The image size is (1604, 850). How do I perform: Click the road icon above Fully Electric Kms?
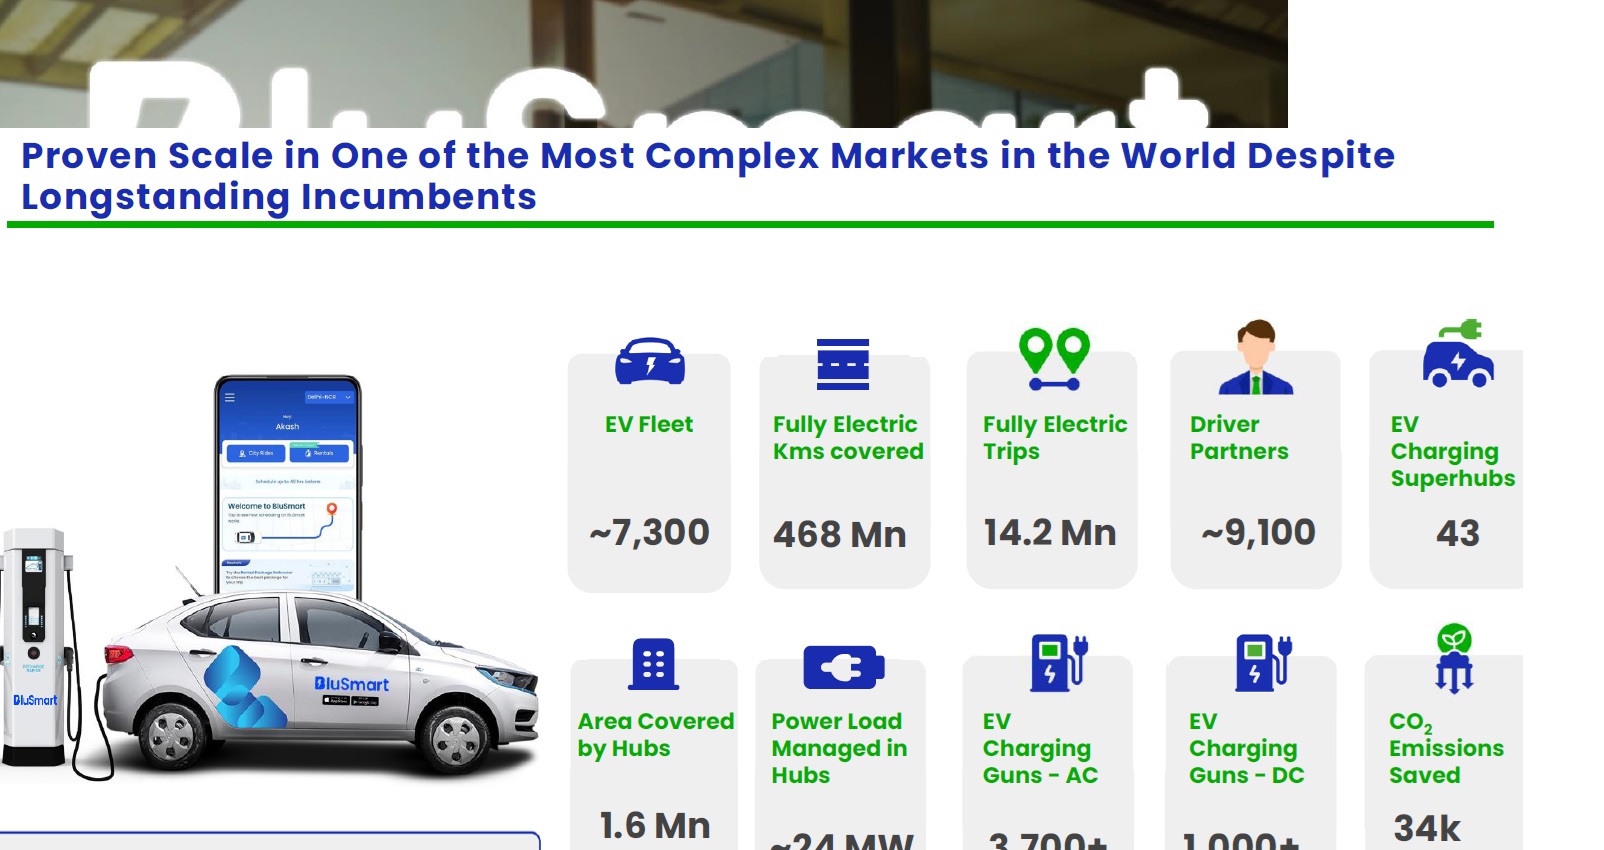tap(843, 364)
